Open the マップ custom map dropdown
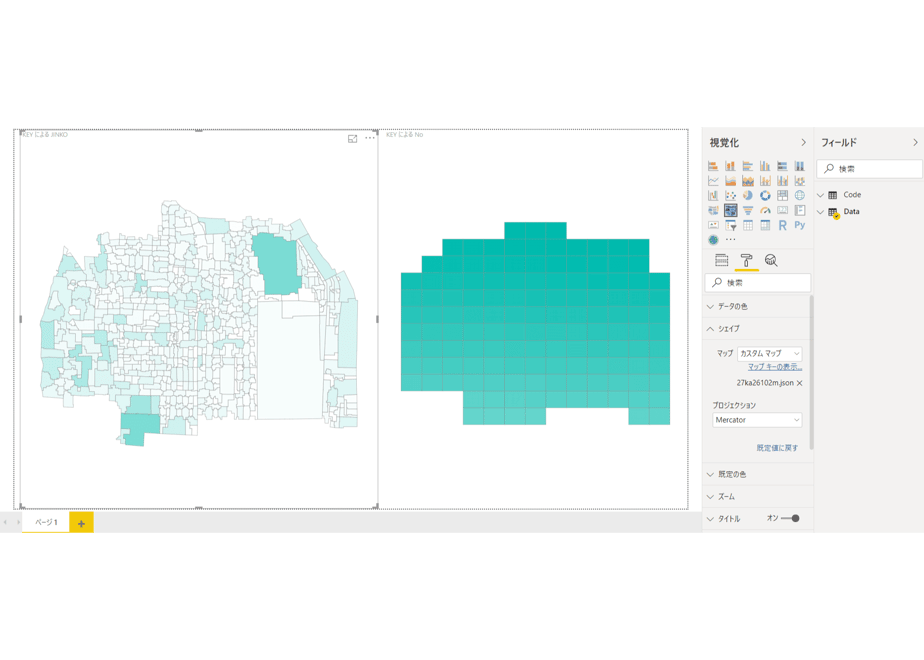 tap(770, 354)
